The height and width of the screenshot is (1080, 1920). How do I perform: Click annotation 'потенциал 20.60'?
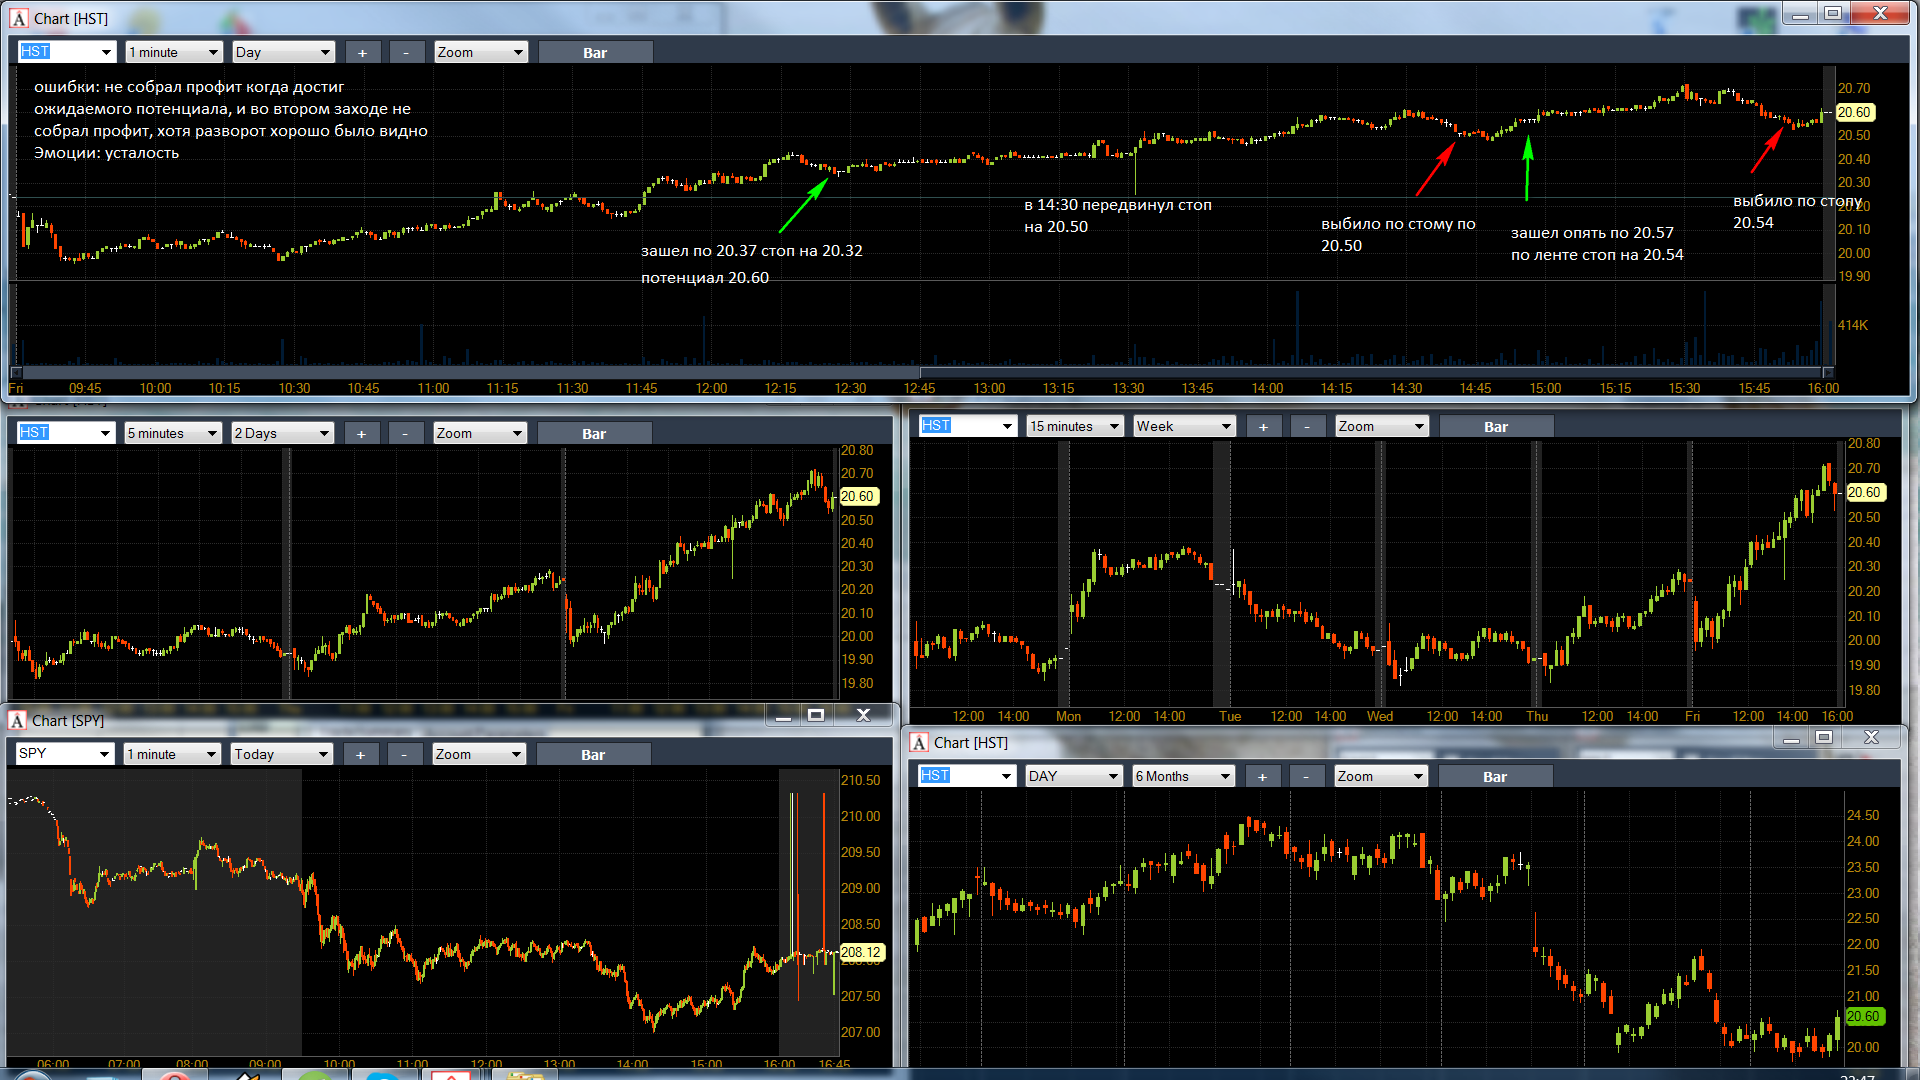(x=705, y=278)
